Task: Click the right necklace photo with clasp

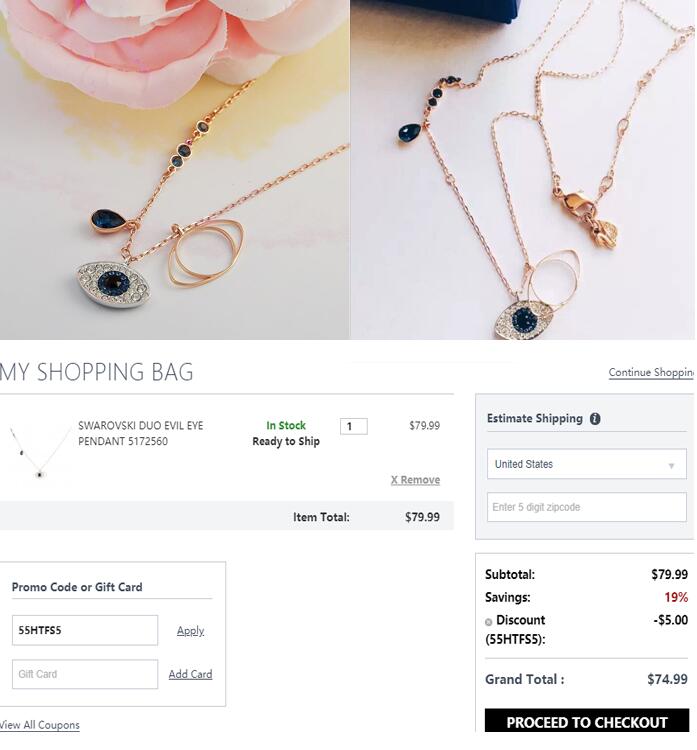Action: tap(522, 170)
